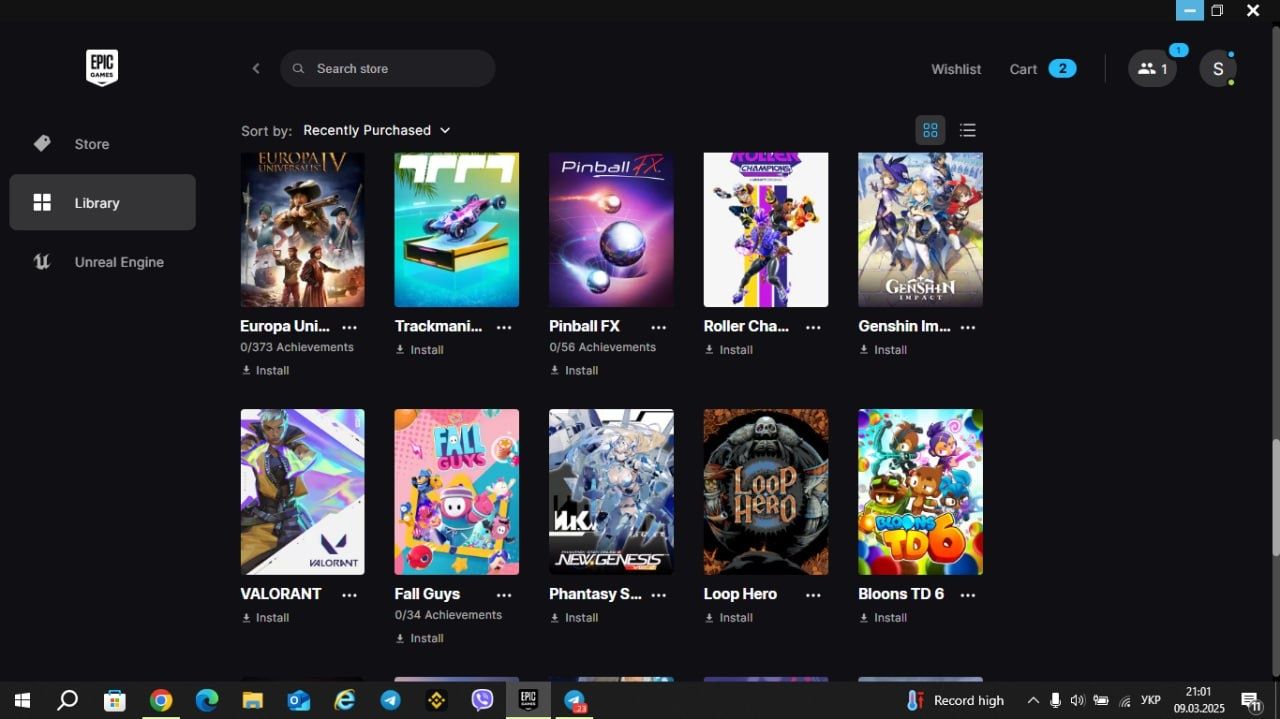Expand the Sort by Recently Purchased dropdown
Viewport: 1280px width, 719px height.
(376, 130)
